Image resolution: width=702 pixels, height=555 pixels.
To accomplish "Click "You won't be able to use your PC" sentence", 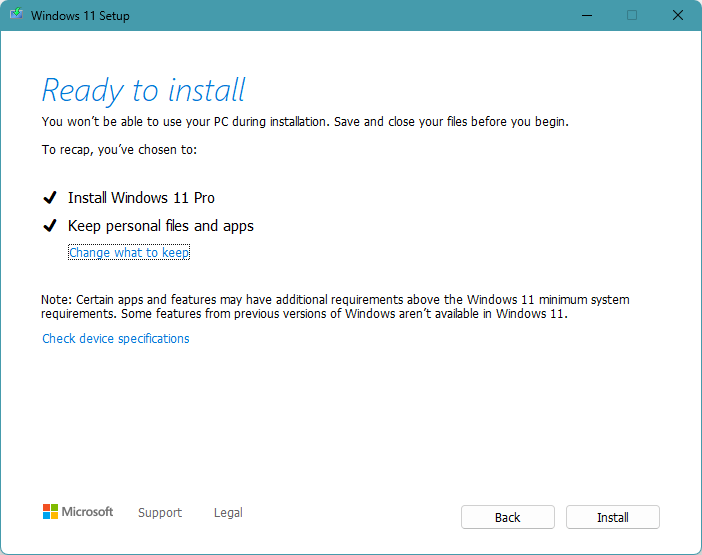I will click(x=305, y=122).
